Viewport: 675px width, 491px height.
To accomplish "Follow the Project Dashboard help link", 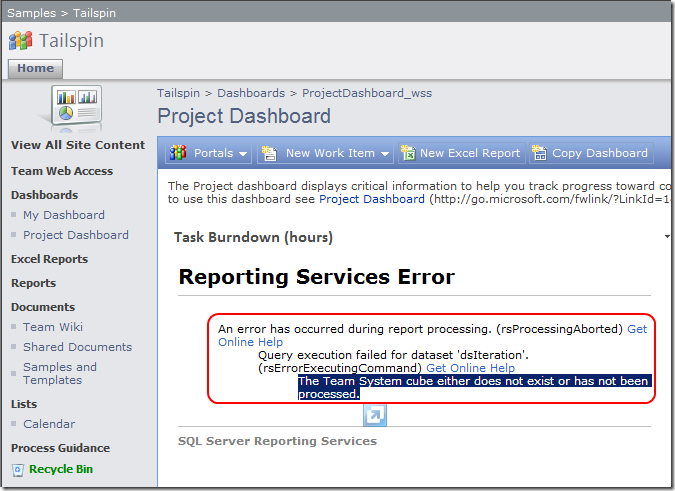I will tap(372, 199).
